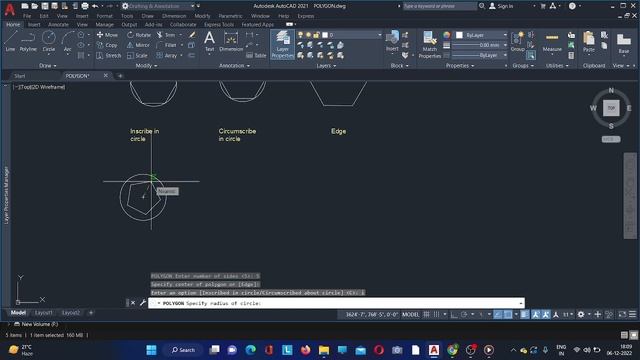
Task: Switch to the Annotate ribbon tab
Action: pyautogui.click(x=58, y=24)
